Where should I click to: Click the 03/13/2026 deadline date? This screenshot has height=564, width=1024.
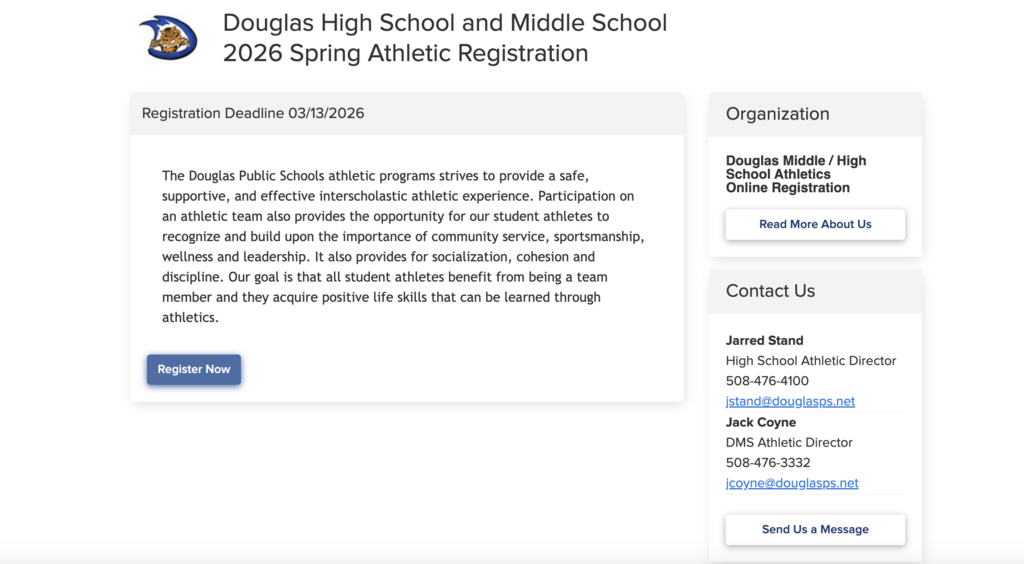click(326, 113)
